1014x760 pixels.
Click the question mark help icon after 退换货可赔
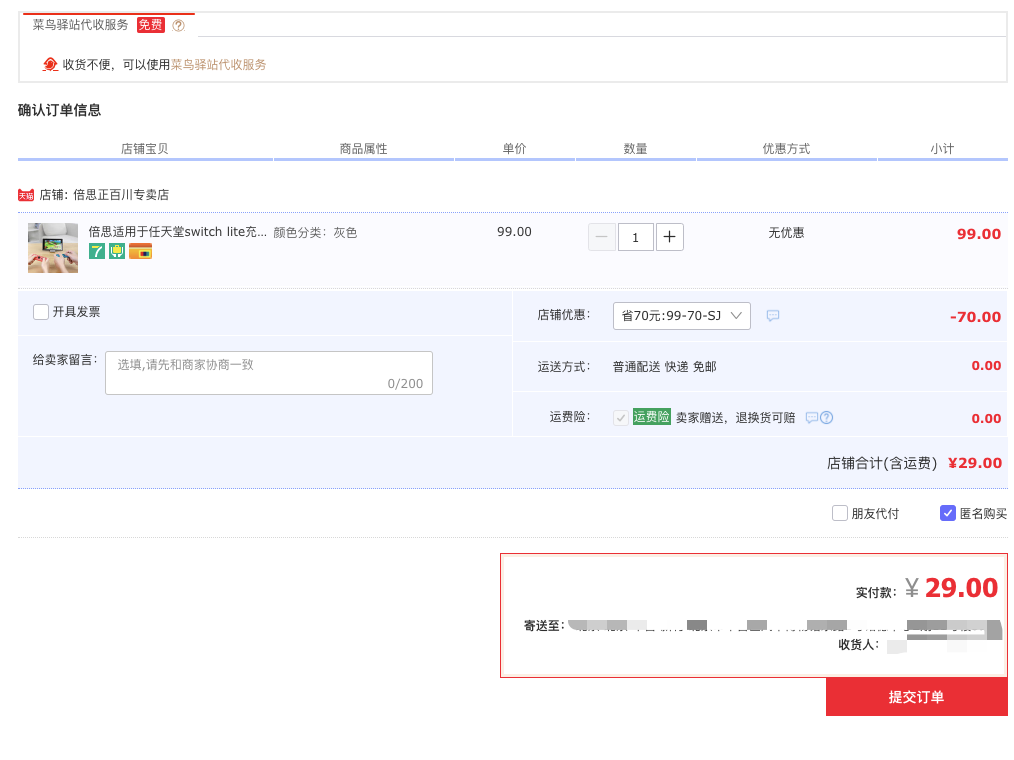pyautogui.click(x=826, y=418)
